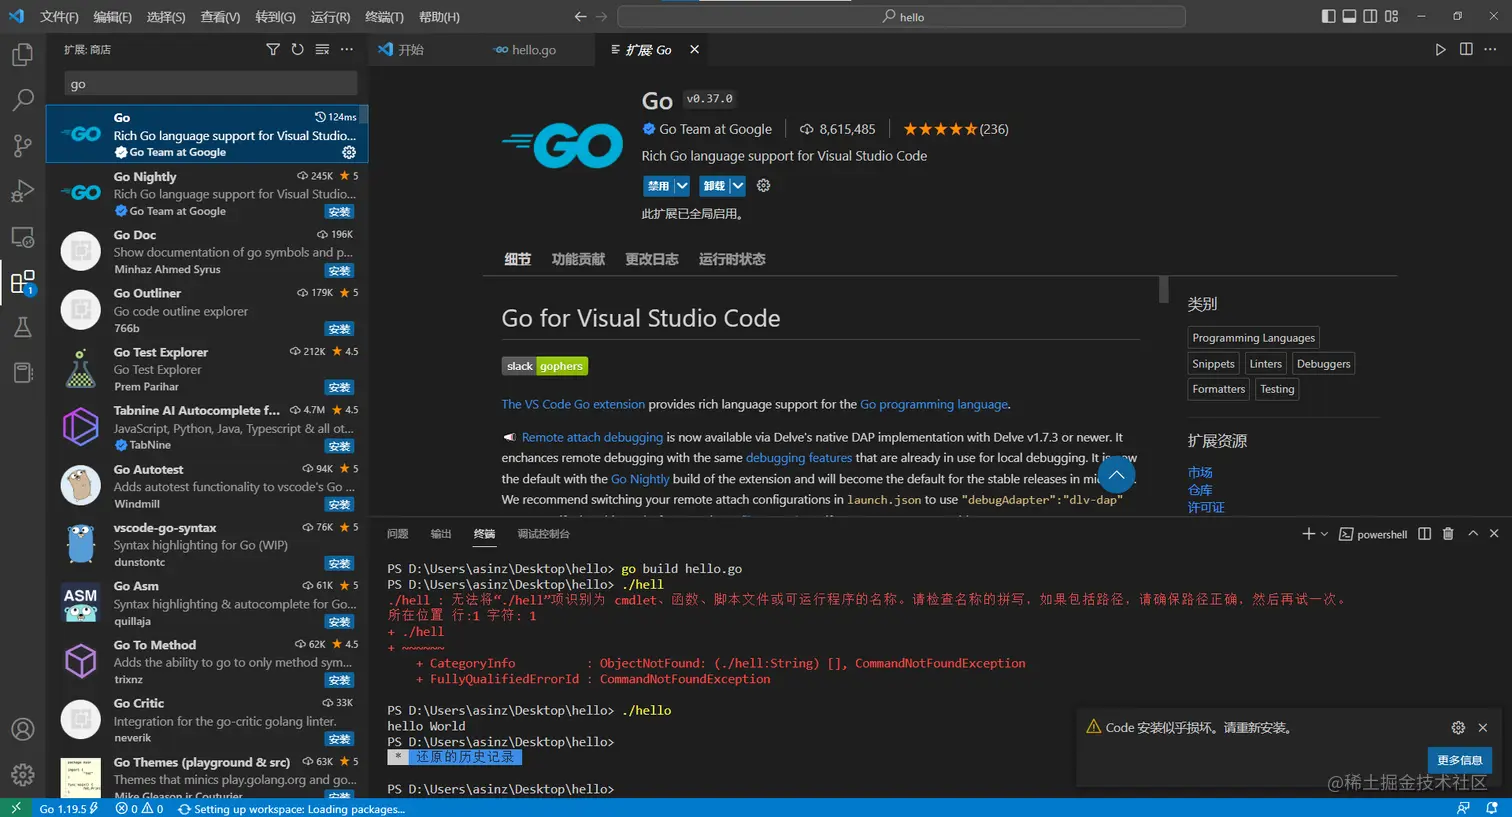
Task: Click the gear on the Go list item
Action: [x=349, y=152]
